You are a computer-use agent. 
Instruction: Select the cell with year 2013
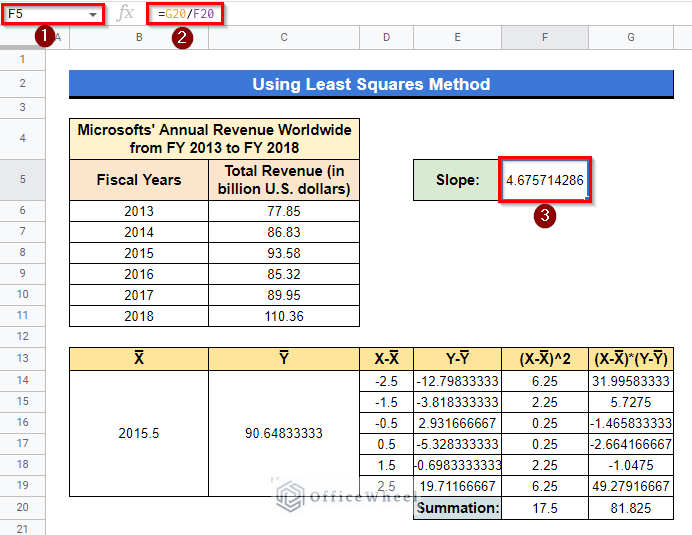[139, 211]
